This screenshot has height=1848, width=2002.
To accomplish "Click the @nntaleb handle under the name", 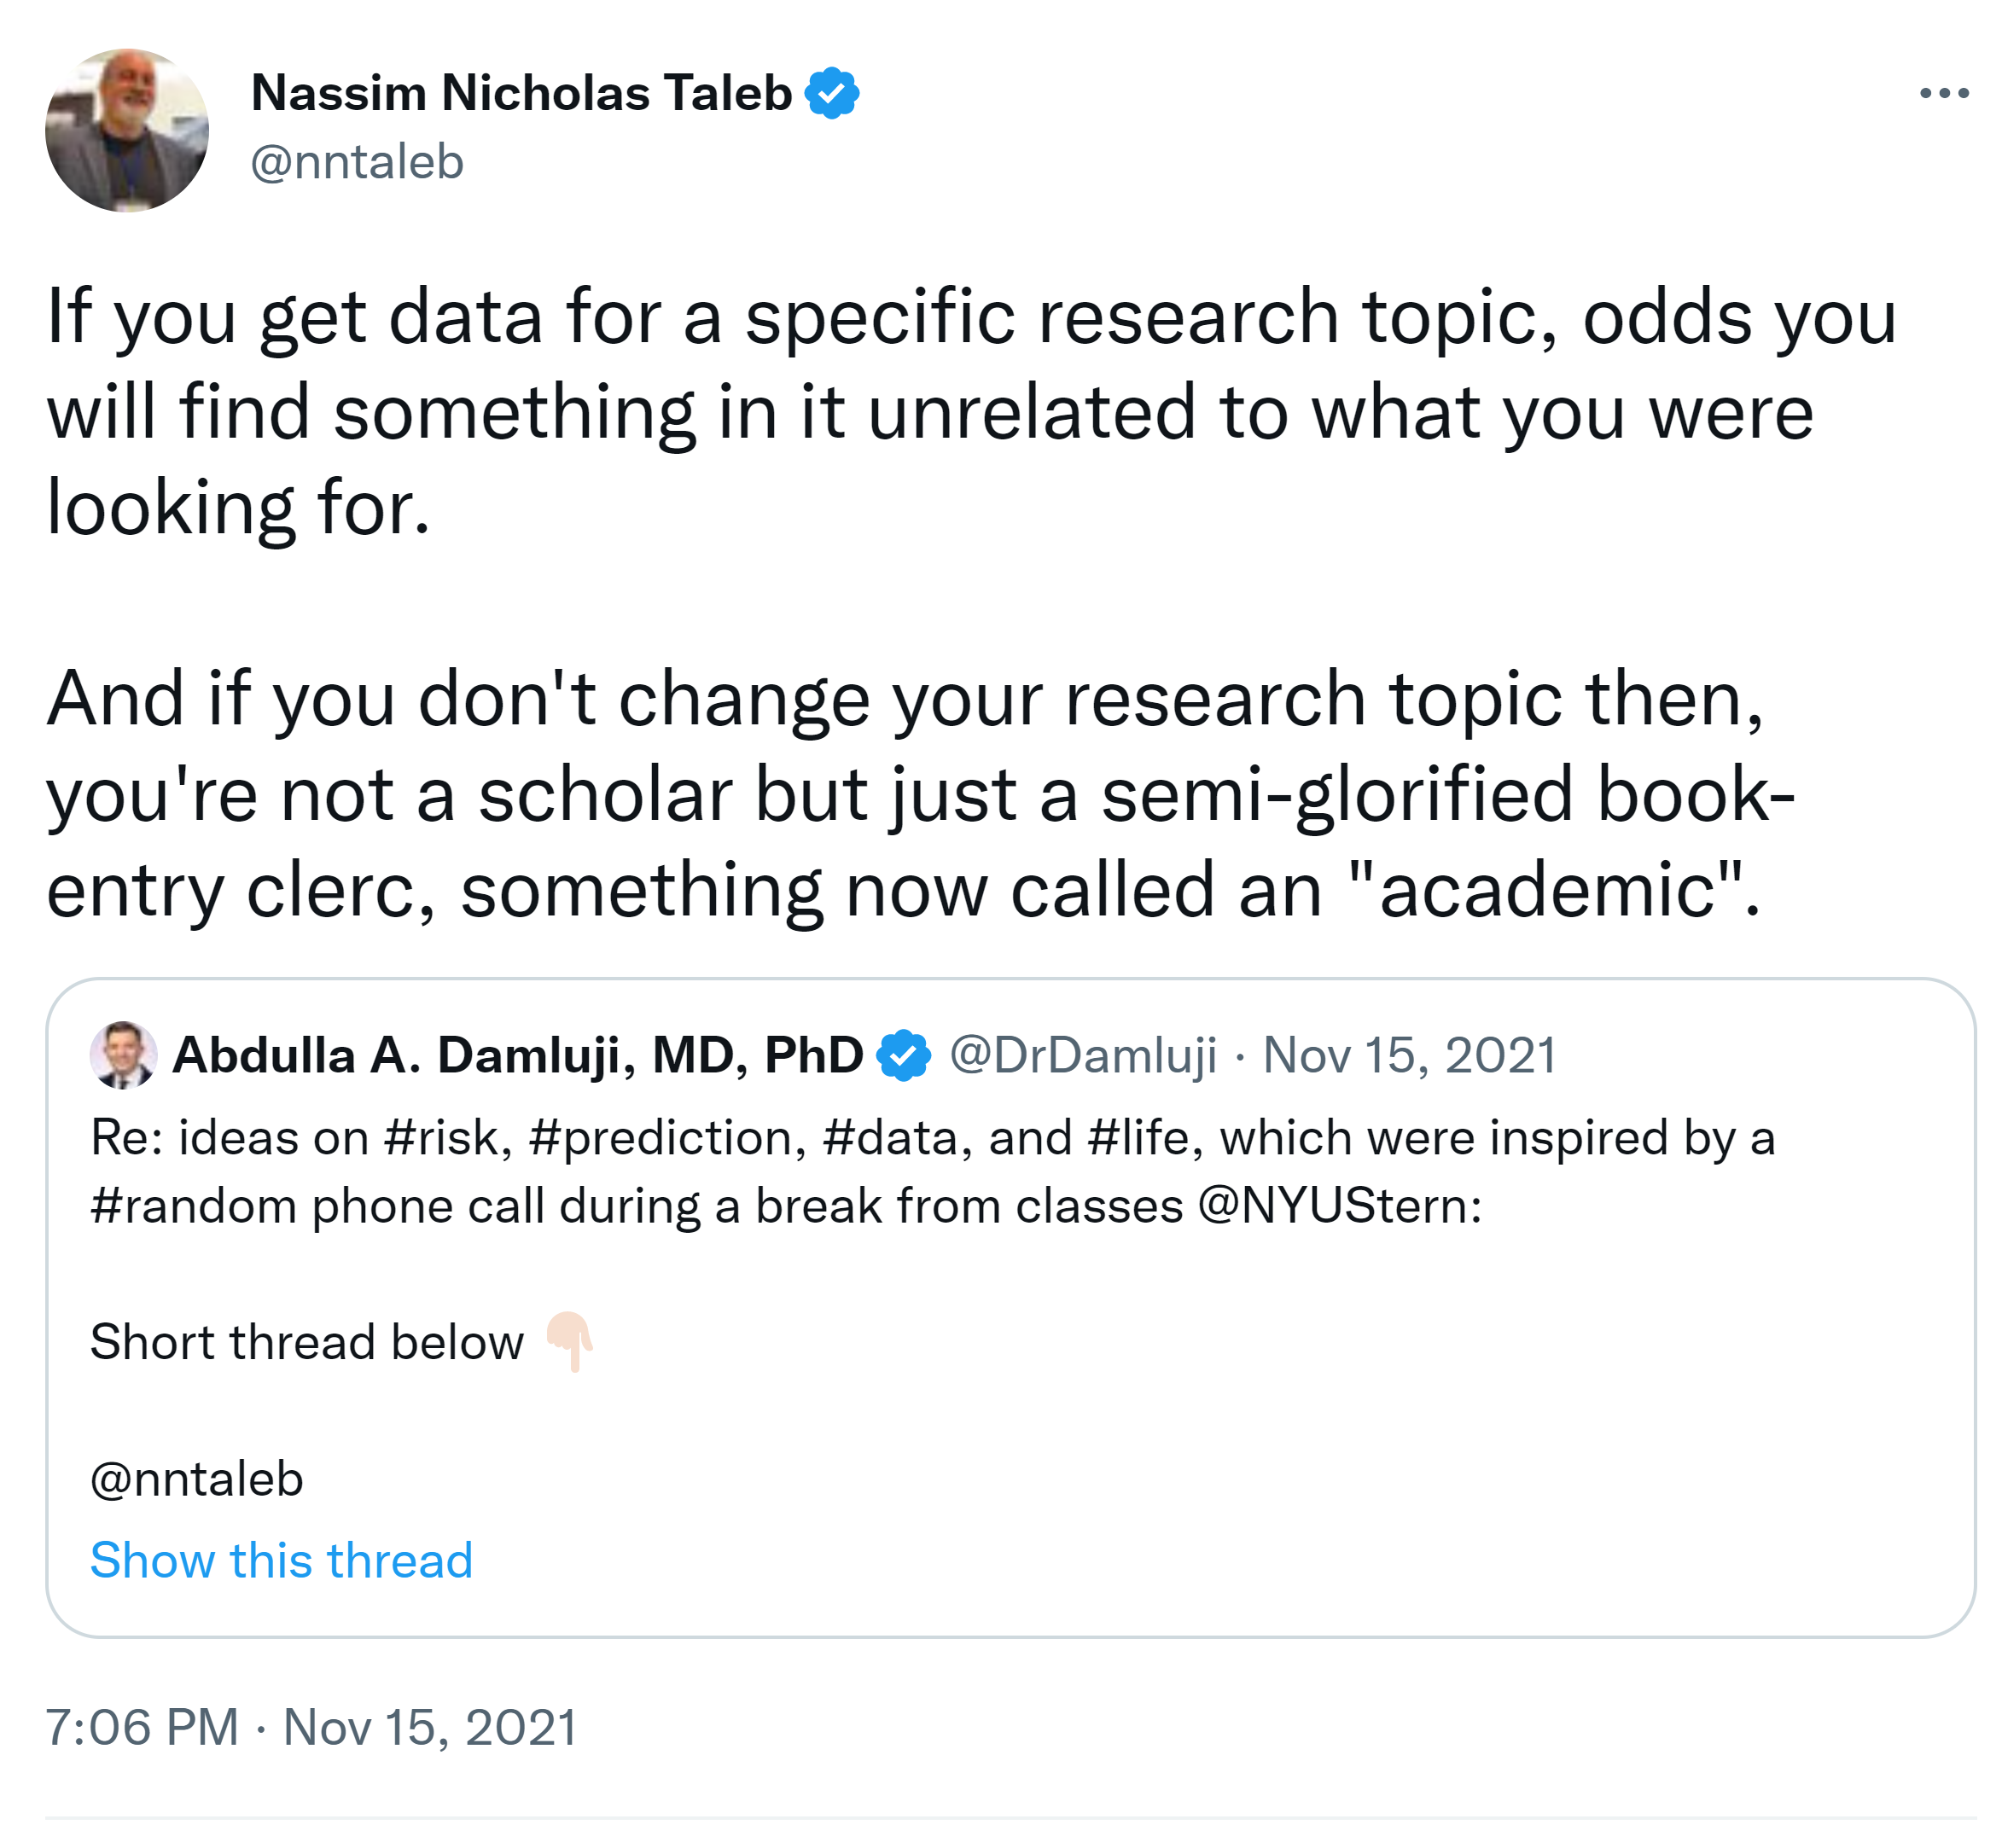I will click(x=357, y=162).
